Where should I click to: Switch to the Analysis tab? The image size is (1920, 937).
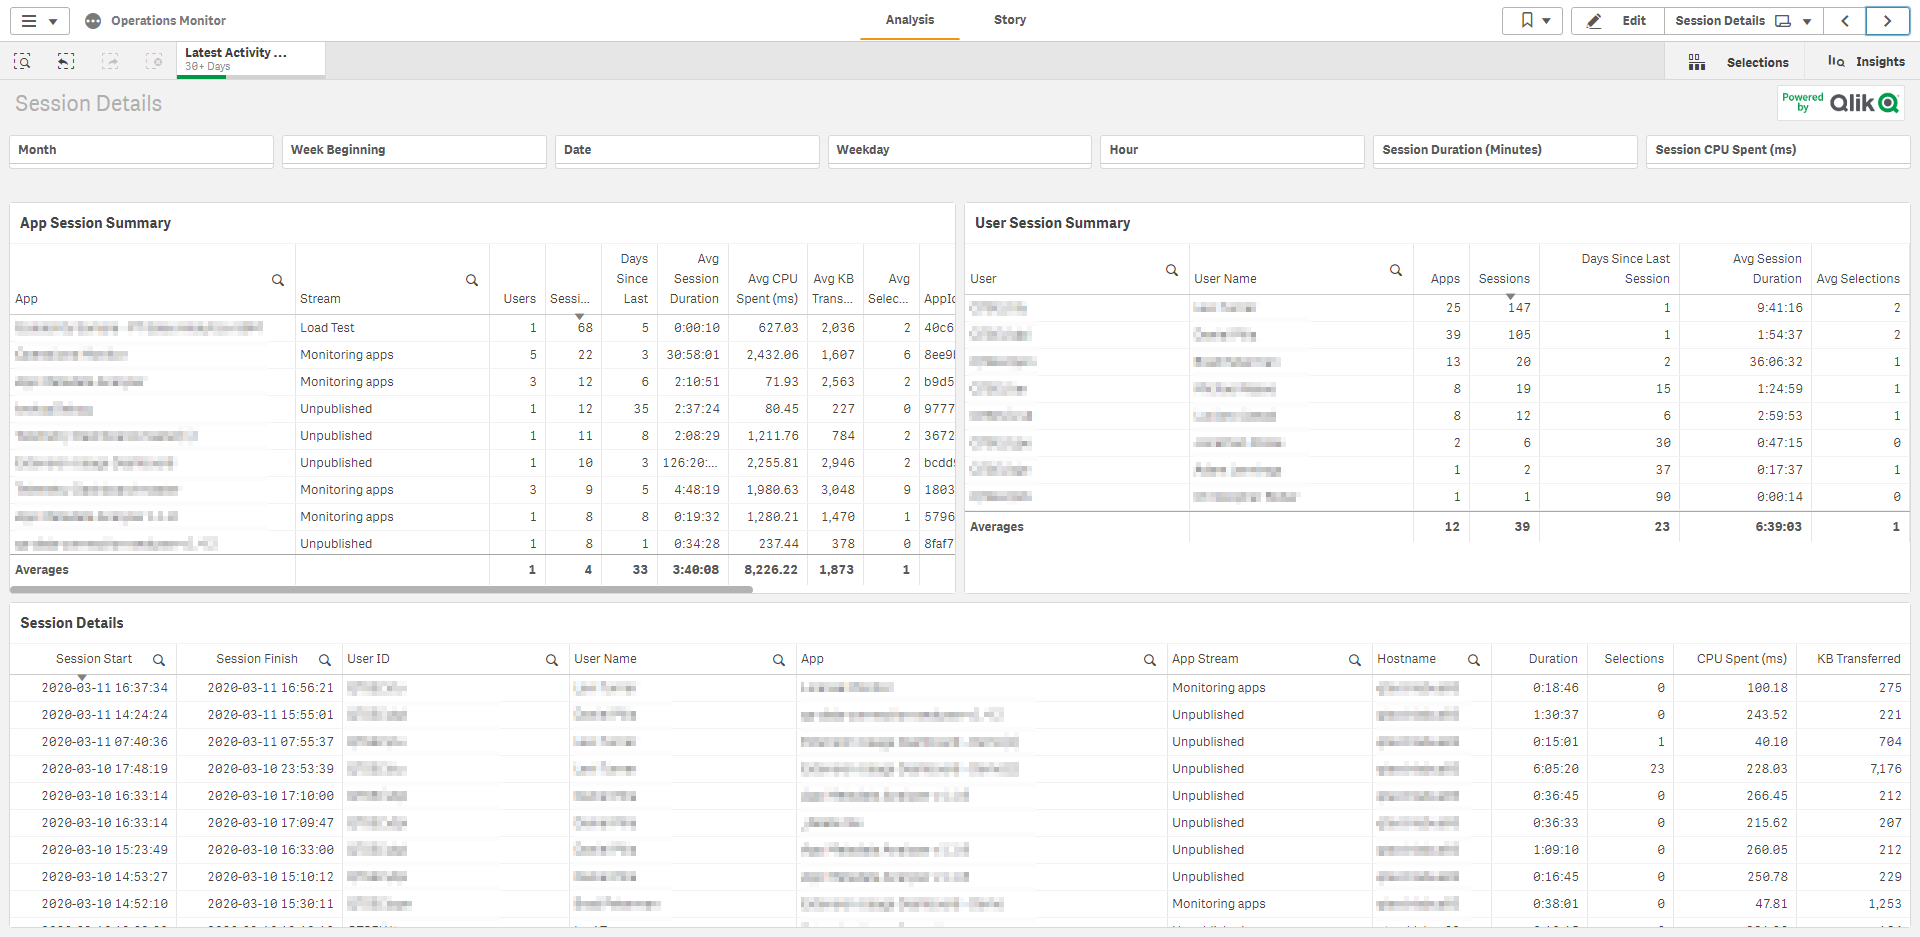point(909,20)
